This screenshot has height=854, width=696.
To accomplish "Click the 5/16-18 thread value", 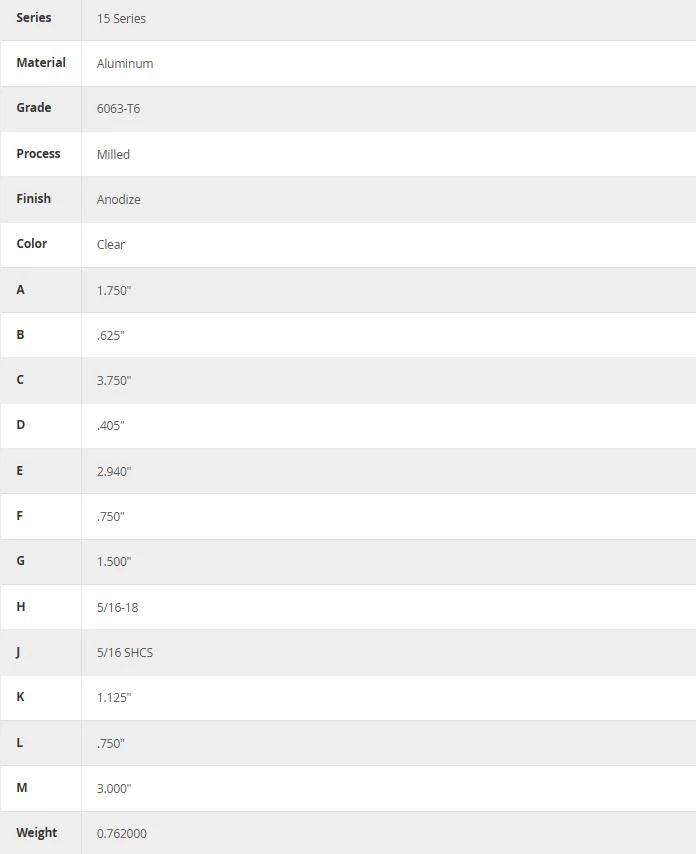I will (x=118, y=607).
